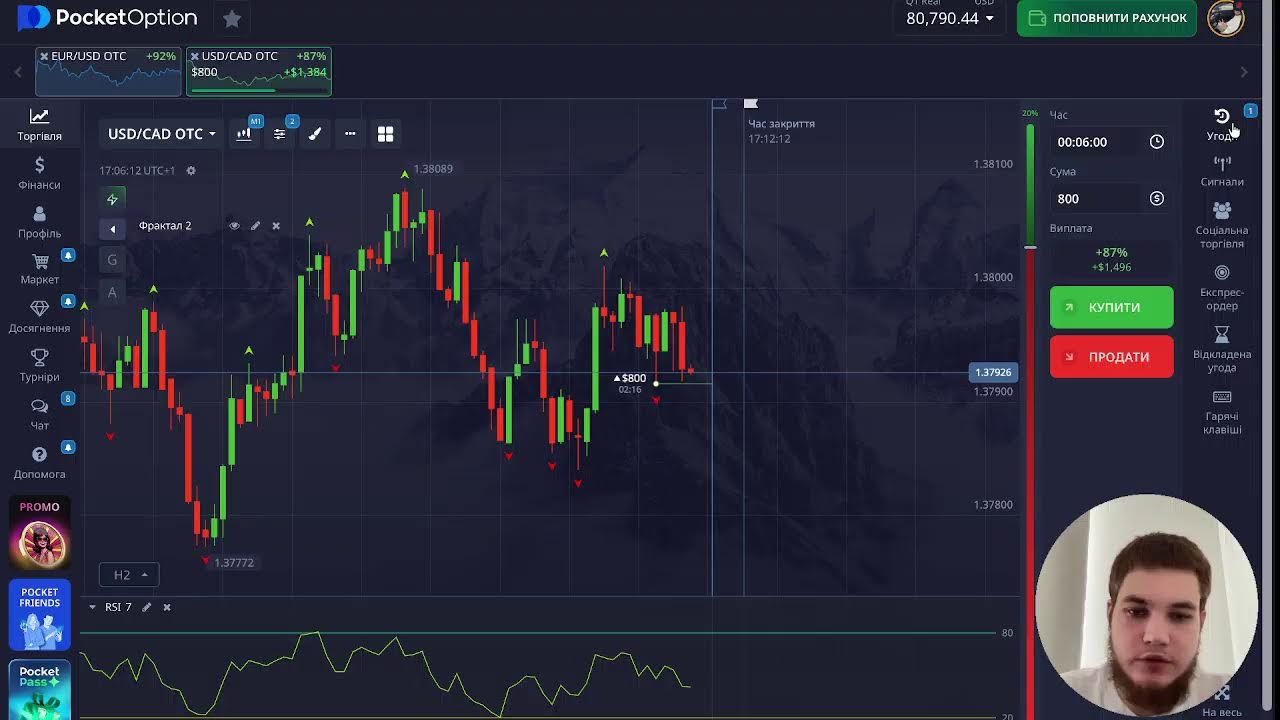The height and width of the screenshot is (720, 1280).
Task: Open Соціальна торгівля panel
Action: [1222, 225]
